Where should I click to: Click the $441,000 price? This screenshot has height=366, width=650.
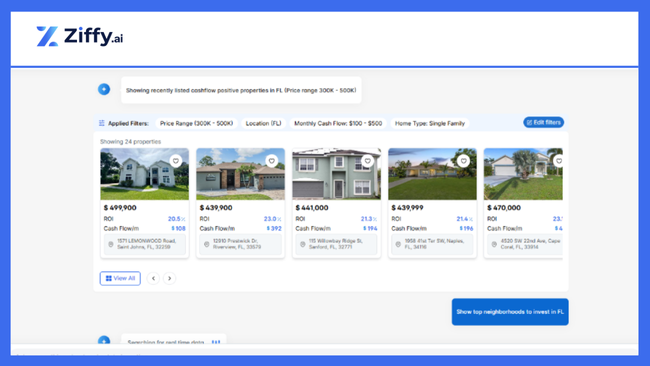tap(312, 208)
